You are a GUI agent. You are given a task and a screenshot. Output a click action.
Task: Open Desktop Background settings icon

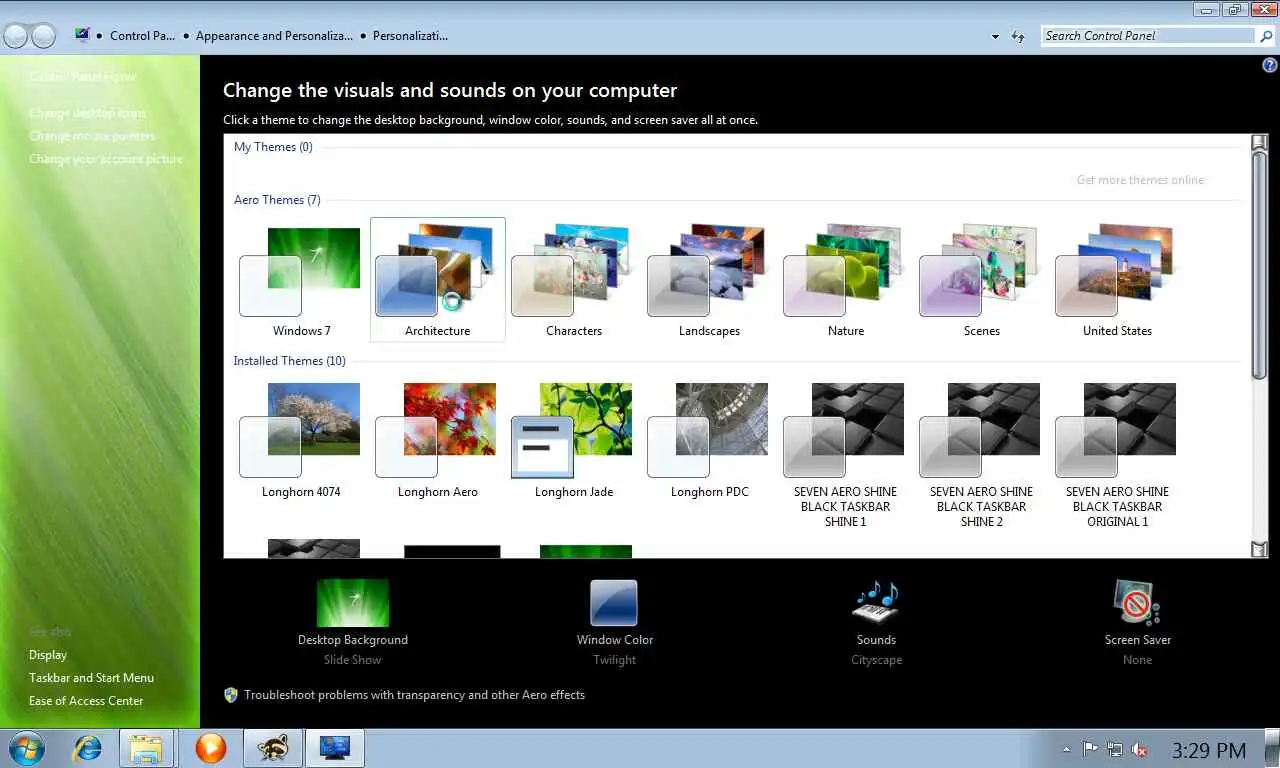(x=353, y=603)
